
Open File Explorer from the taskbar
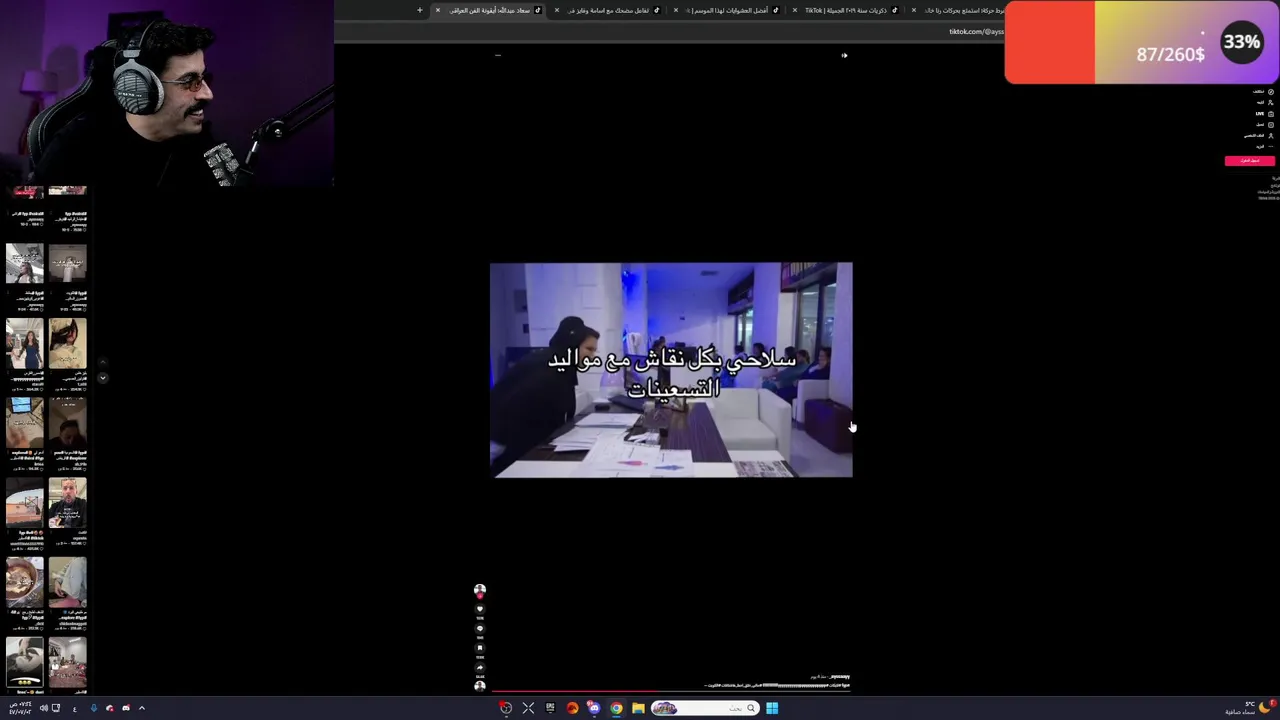638,708
